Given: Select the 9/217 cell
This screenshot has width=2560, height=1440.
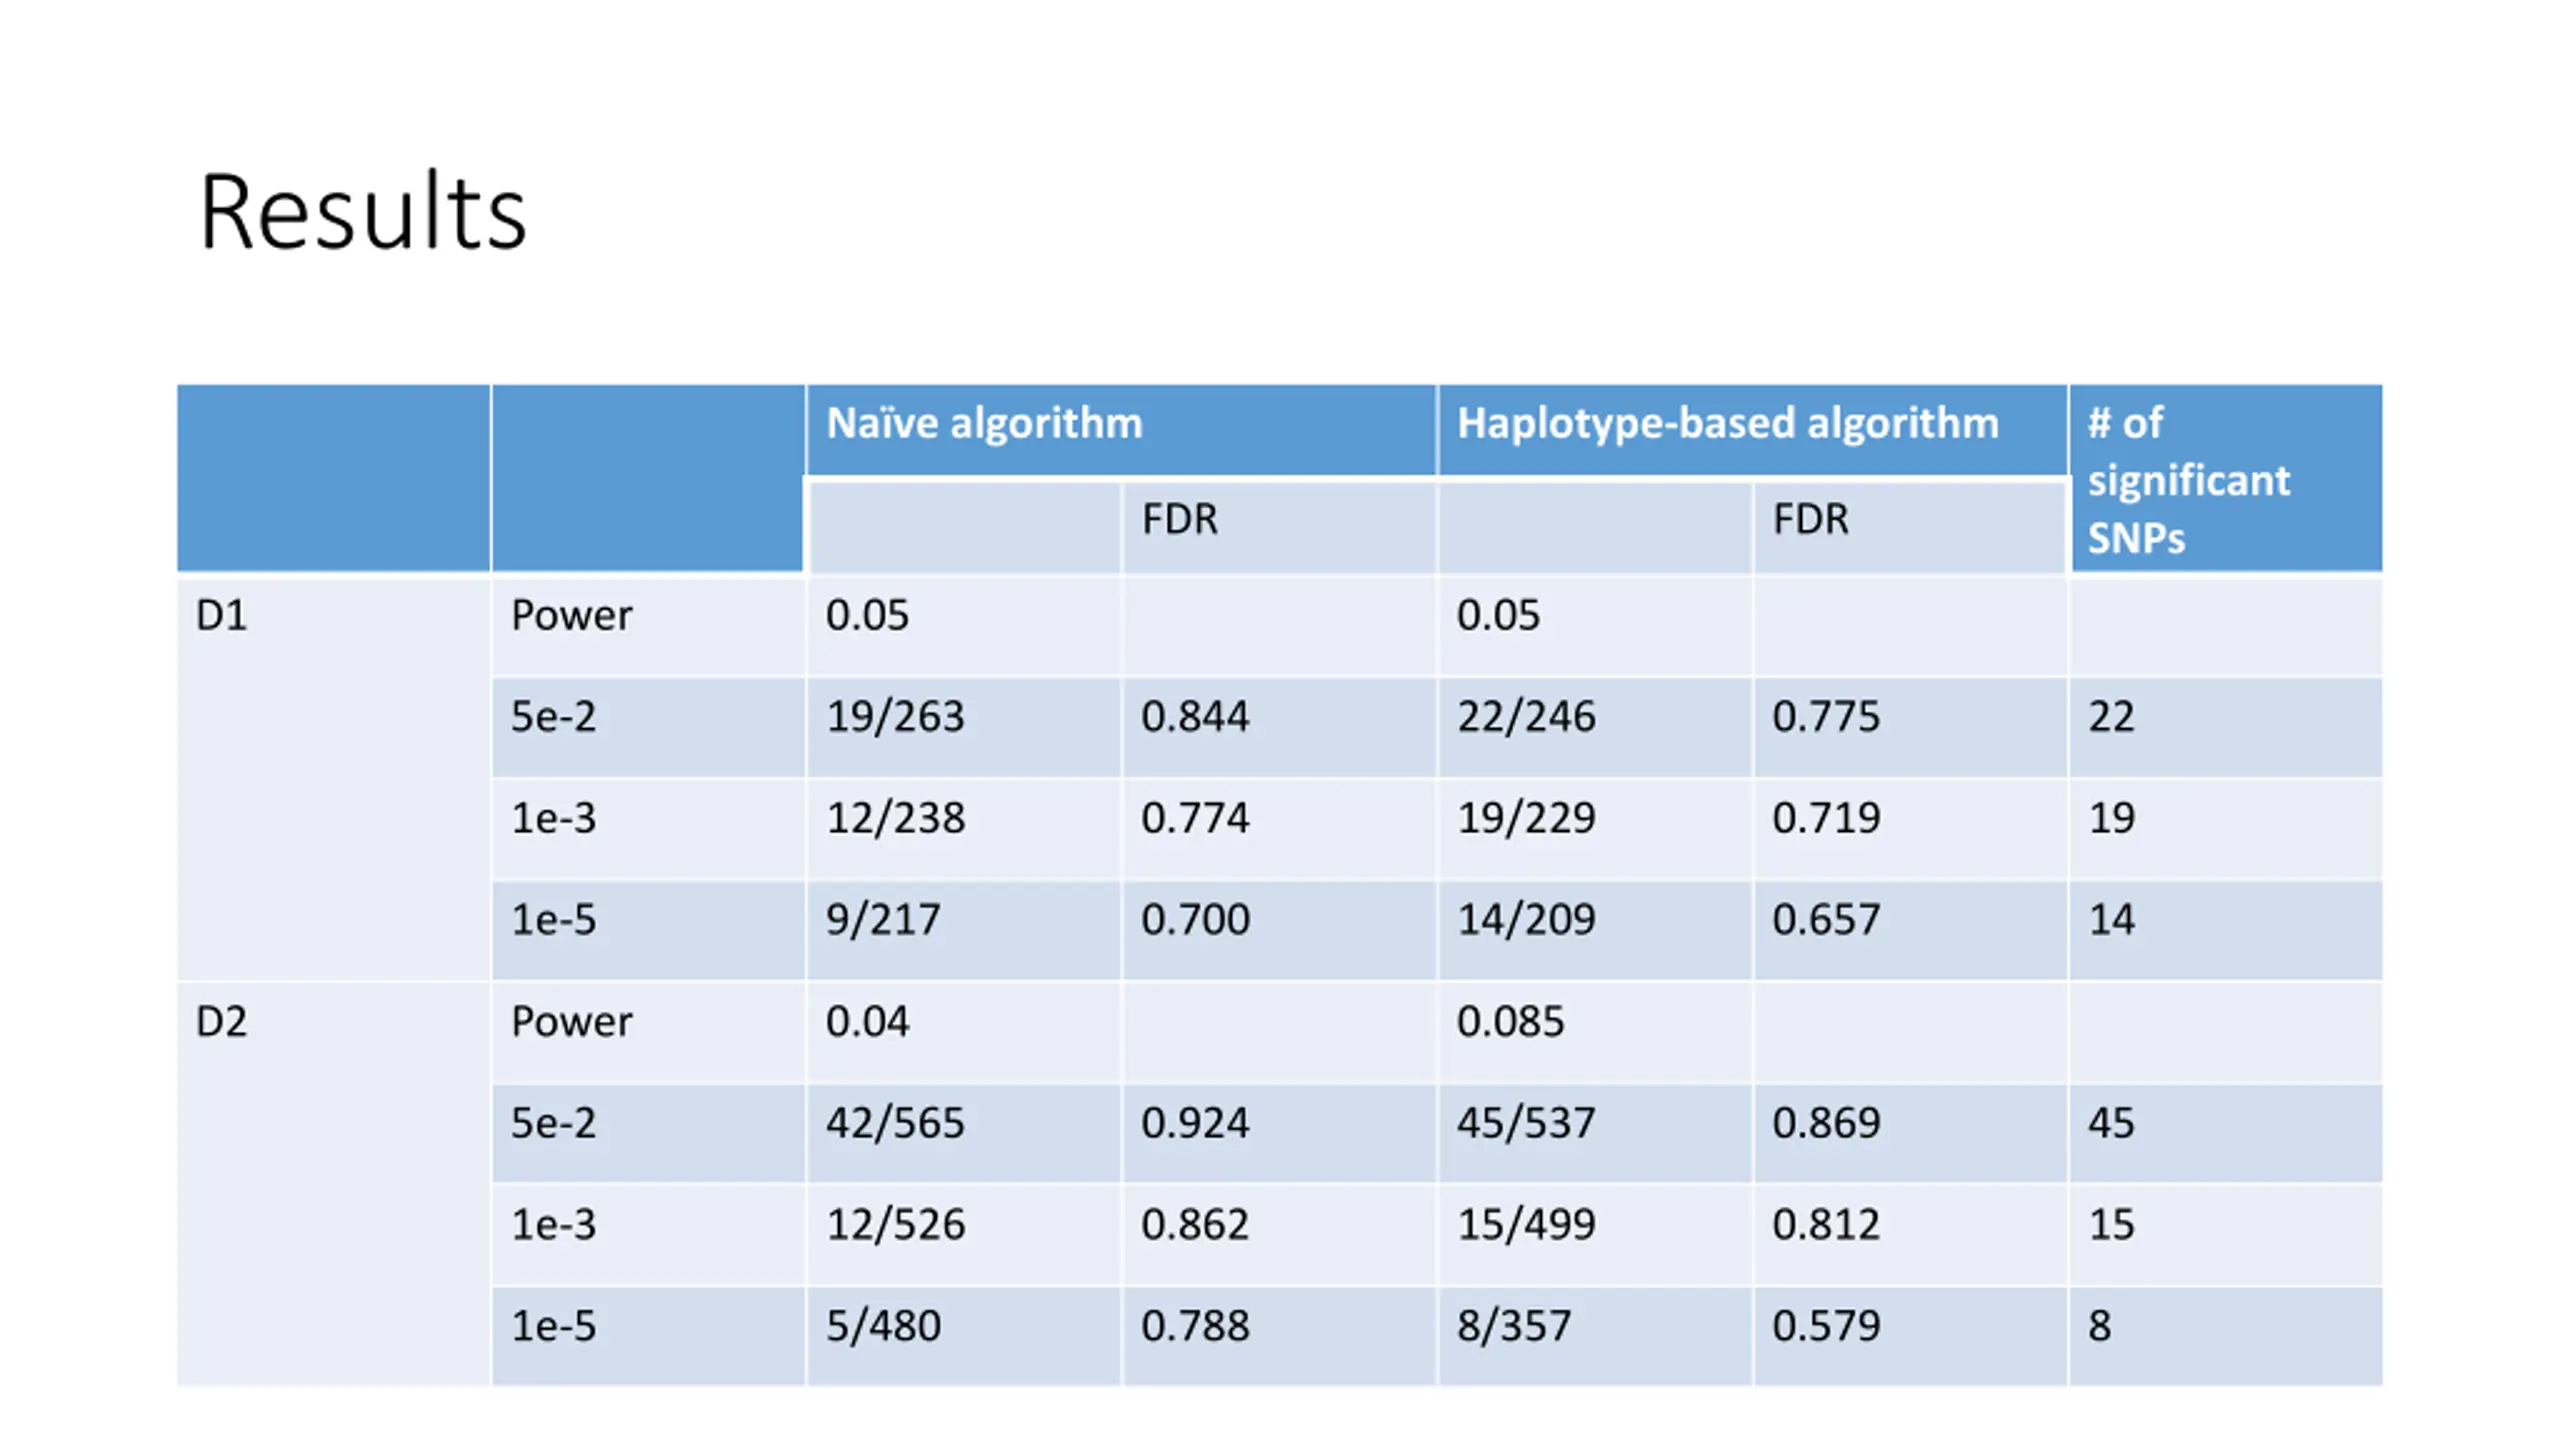Looking at the screenshot, I should pos(963,930).
